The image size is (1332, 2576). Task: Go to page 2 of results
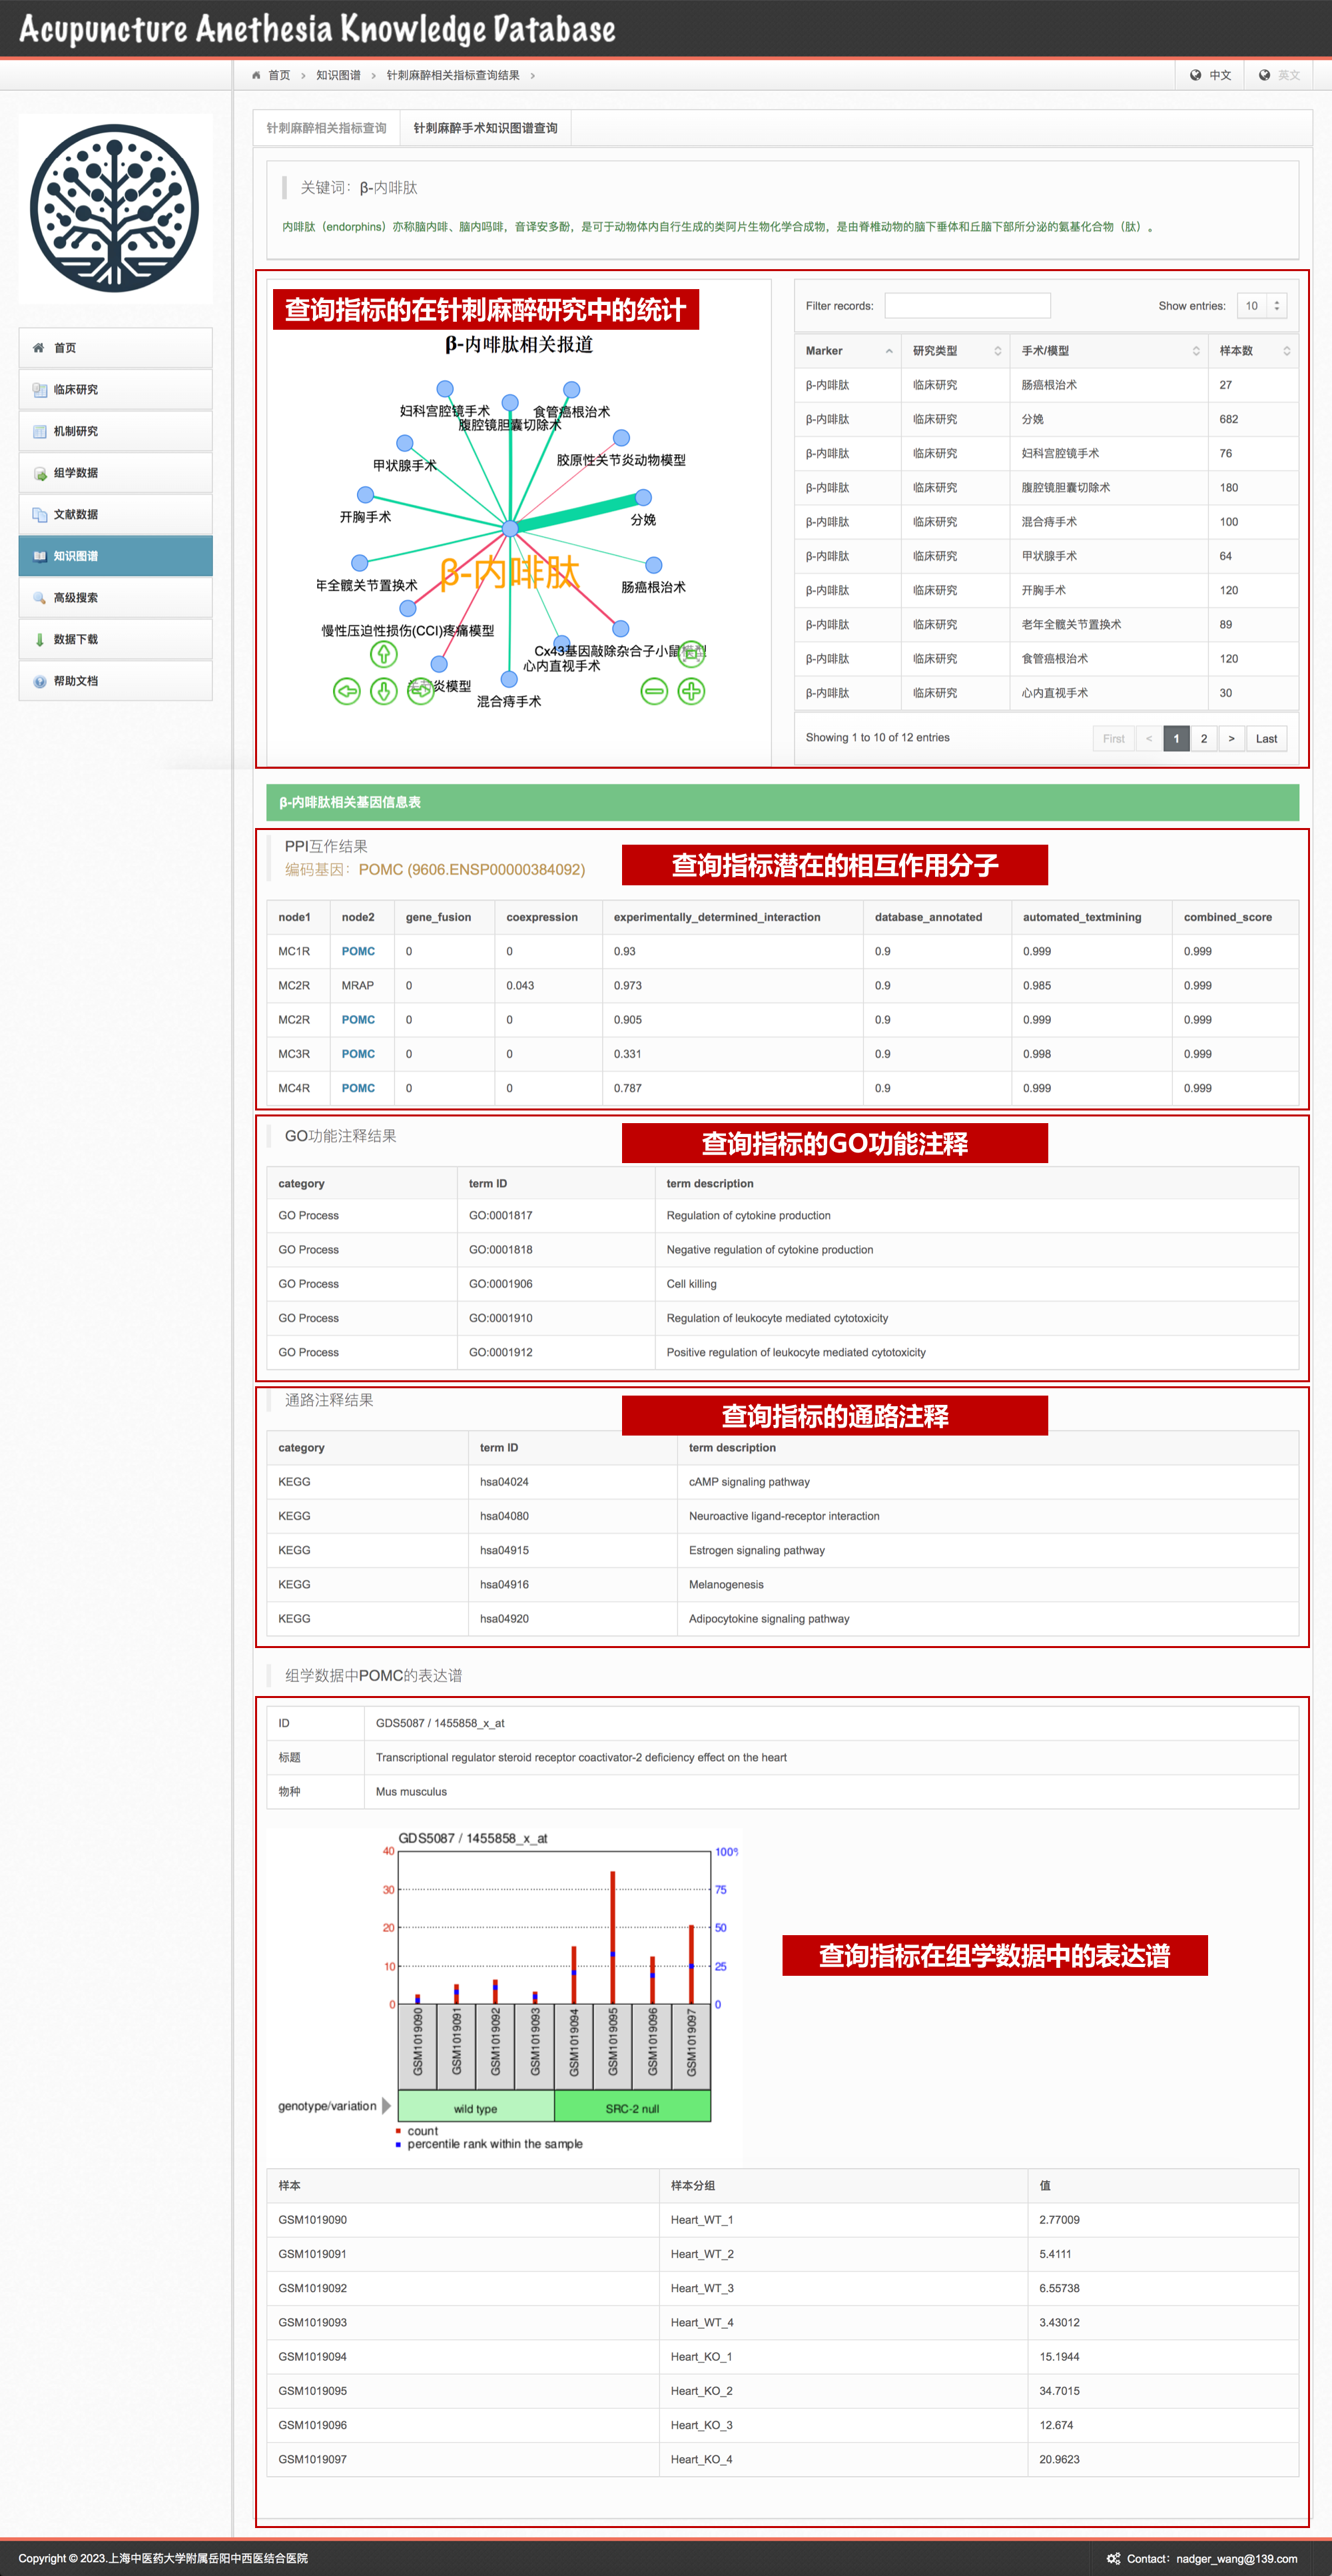click(1203, 738)
